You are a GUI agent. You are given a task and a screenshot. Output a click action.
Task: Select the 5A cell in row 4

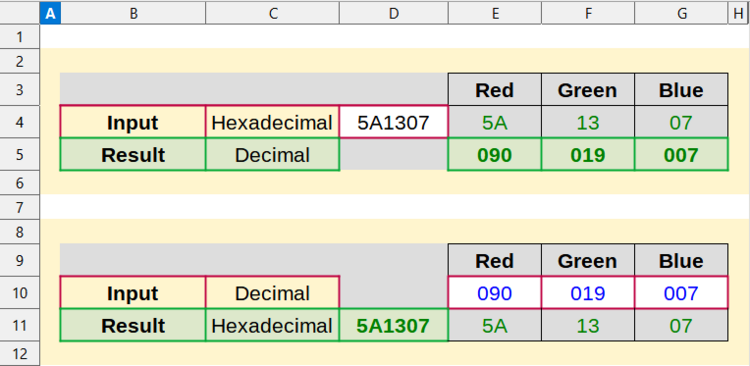495,122
